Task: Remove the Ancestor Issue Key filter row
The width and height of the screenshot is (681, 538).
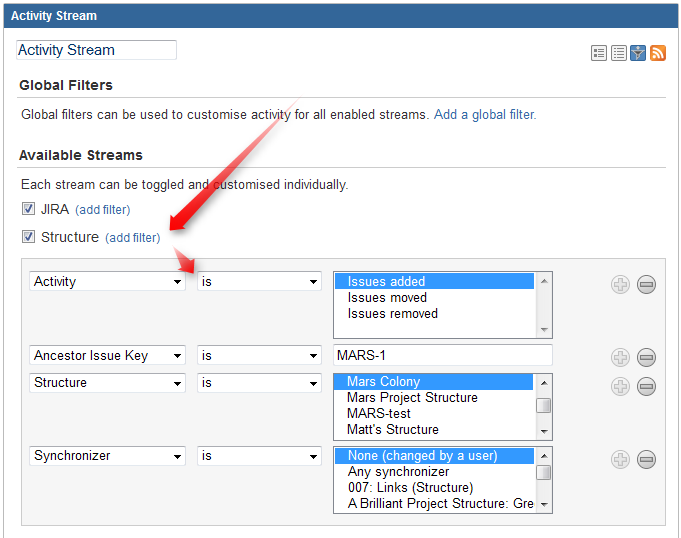Action: 646,358
